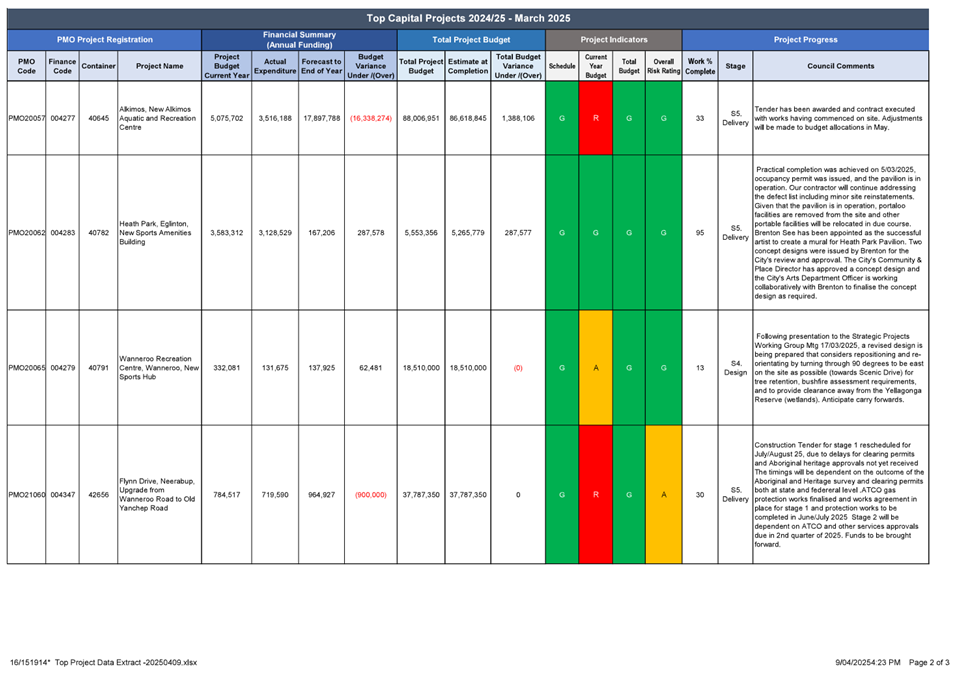Select PMO code 'PMO21060'
The image size is (958, 674).
pos(26,495)
